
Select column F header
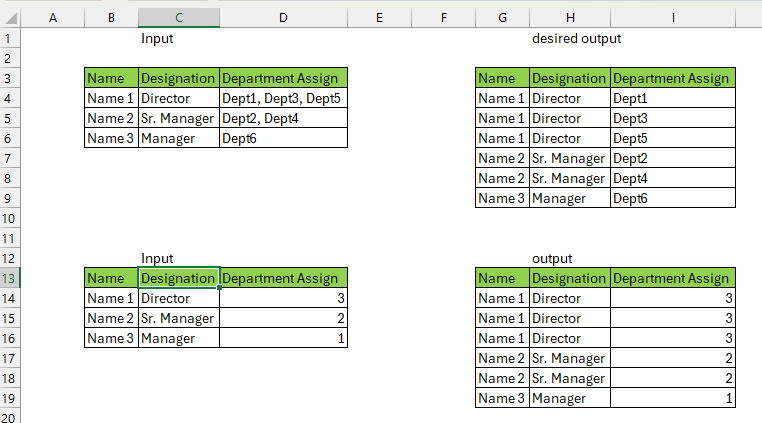coord(443,17)
